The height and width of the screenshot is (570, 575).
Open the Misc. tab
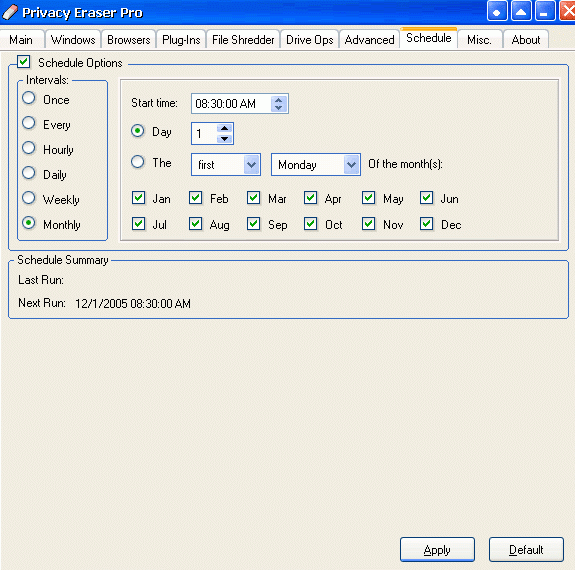click(479, 40)
